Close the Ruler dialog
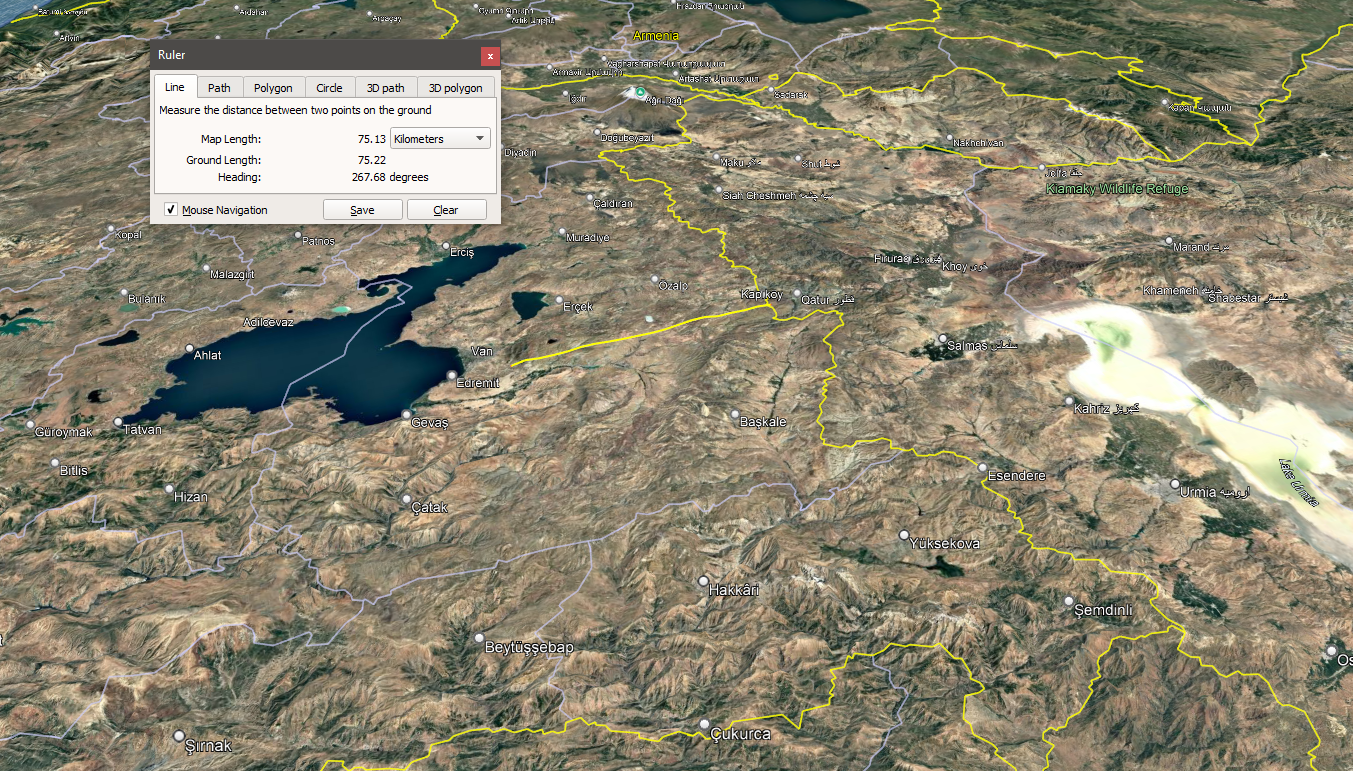The height and width of the screenshot is (771, 1353). click(x=490, y=56)
